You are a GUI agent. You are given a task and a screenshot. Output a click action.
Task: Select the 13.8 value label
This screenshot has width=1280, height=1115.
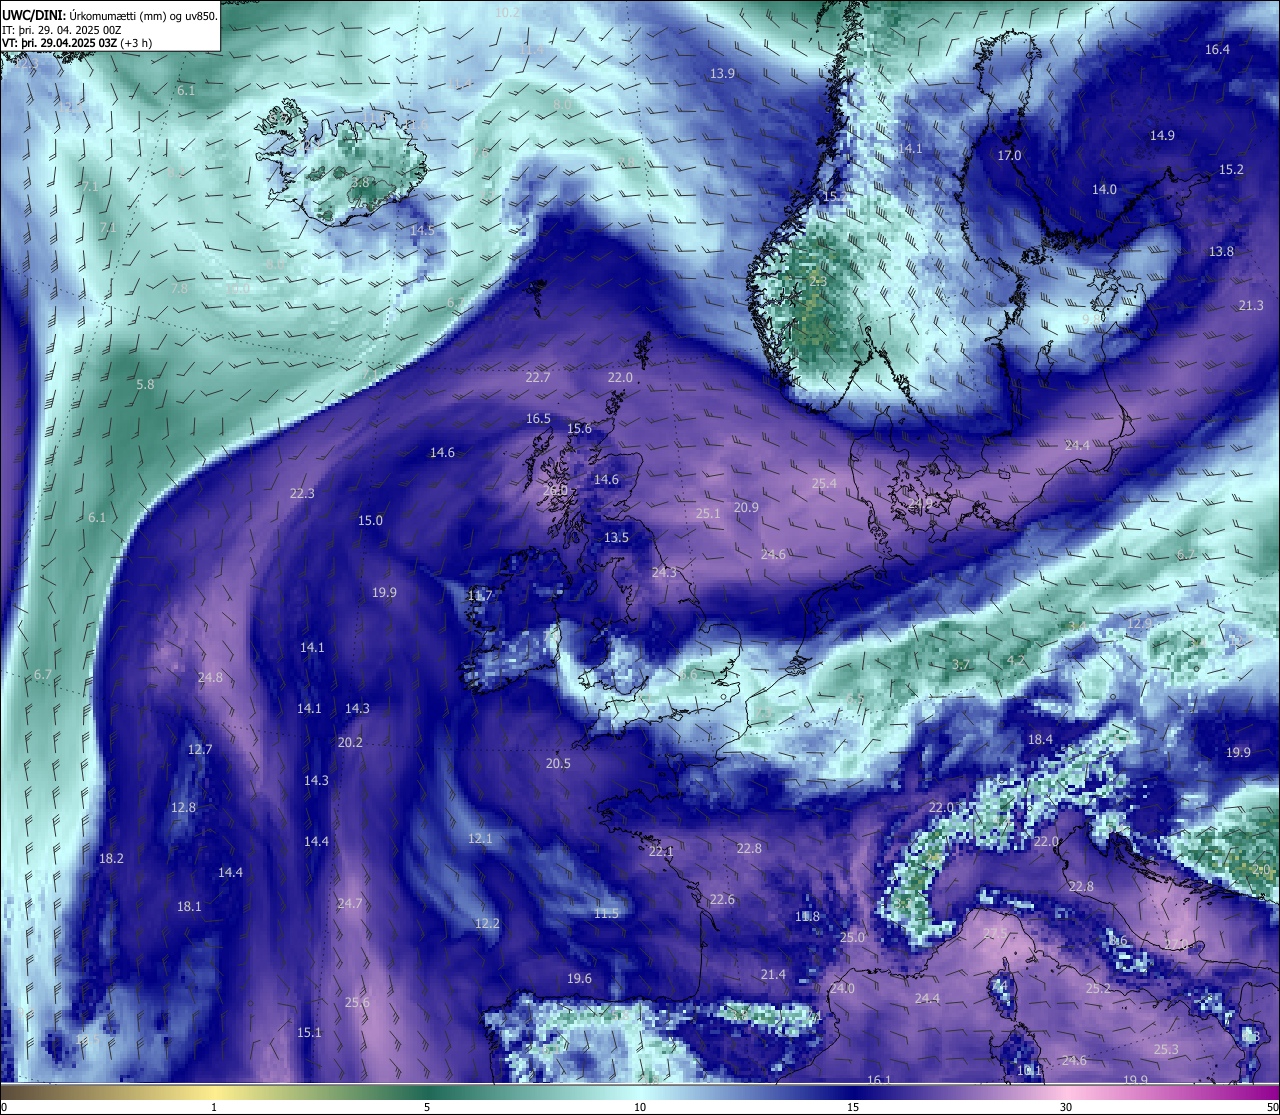[1221, 251]
